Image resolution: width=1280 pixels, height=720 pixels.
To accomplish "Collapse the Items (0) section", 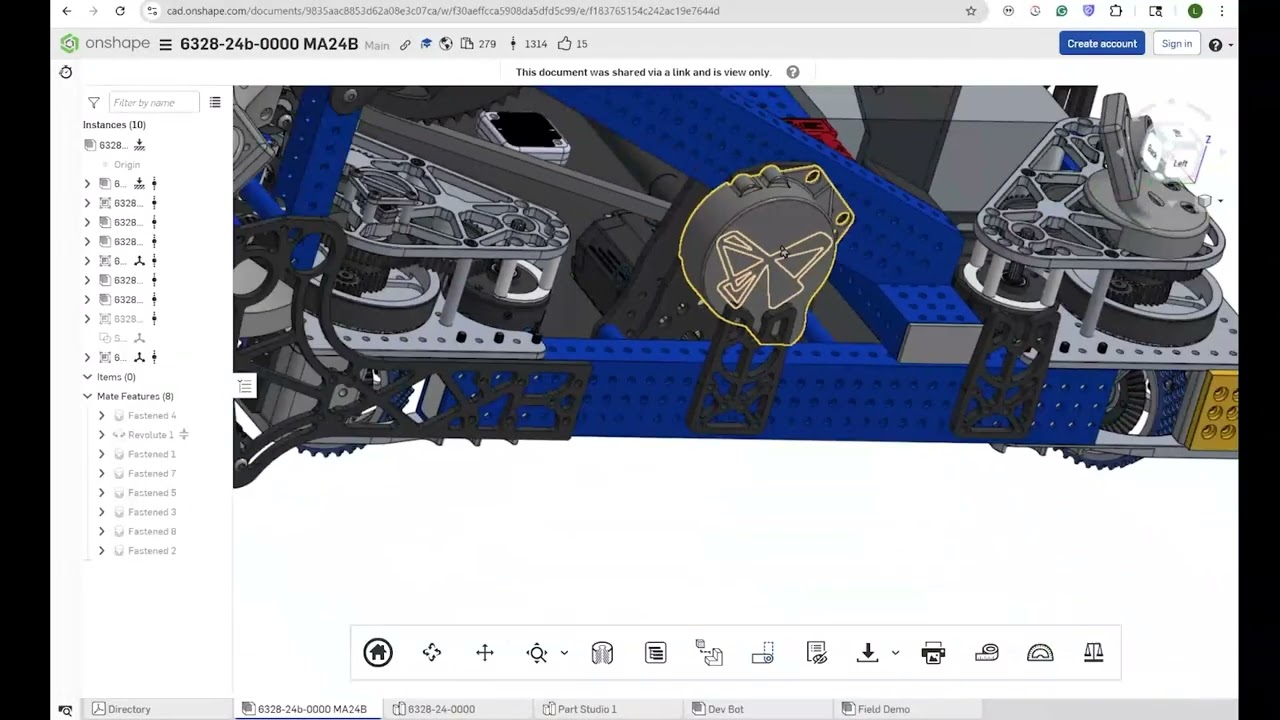I will coord(87,377).
